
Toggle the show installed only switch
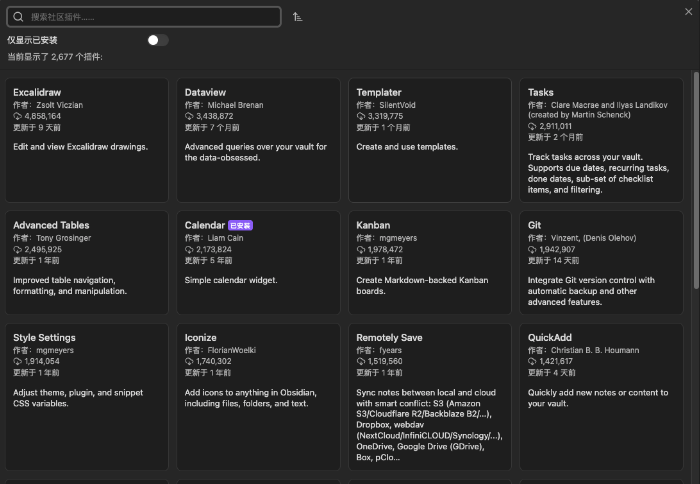[x=157, y=40]
